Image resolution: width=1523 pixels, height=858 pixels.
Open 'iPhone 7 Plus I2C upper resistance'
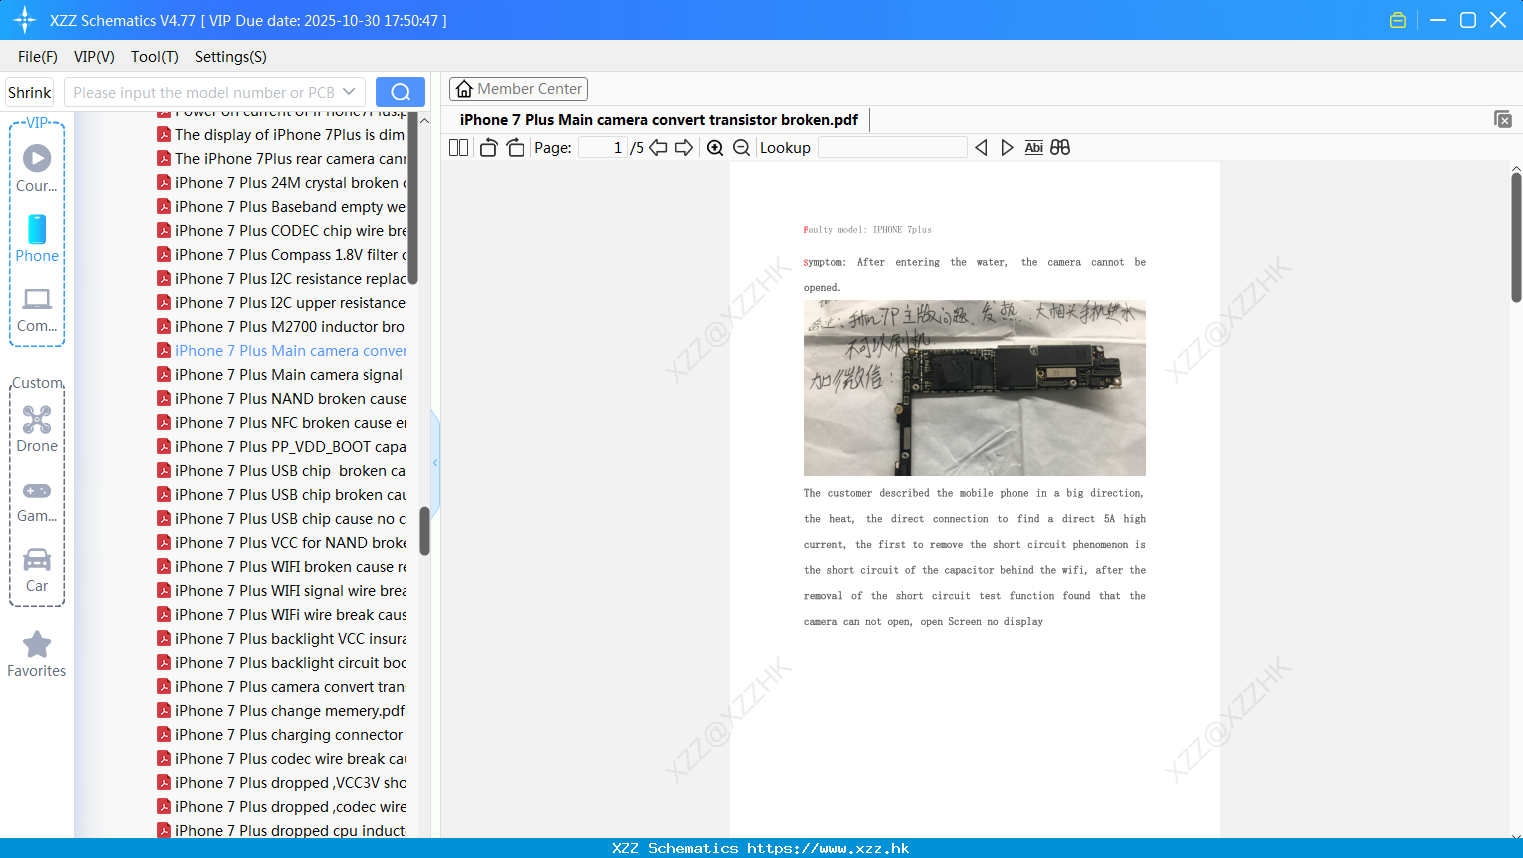pyautogui.click(x=290, y=303)
